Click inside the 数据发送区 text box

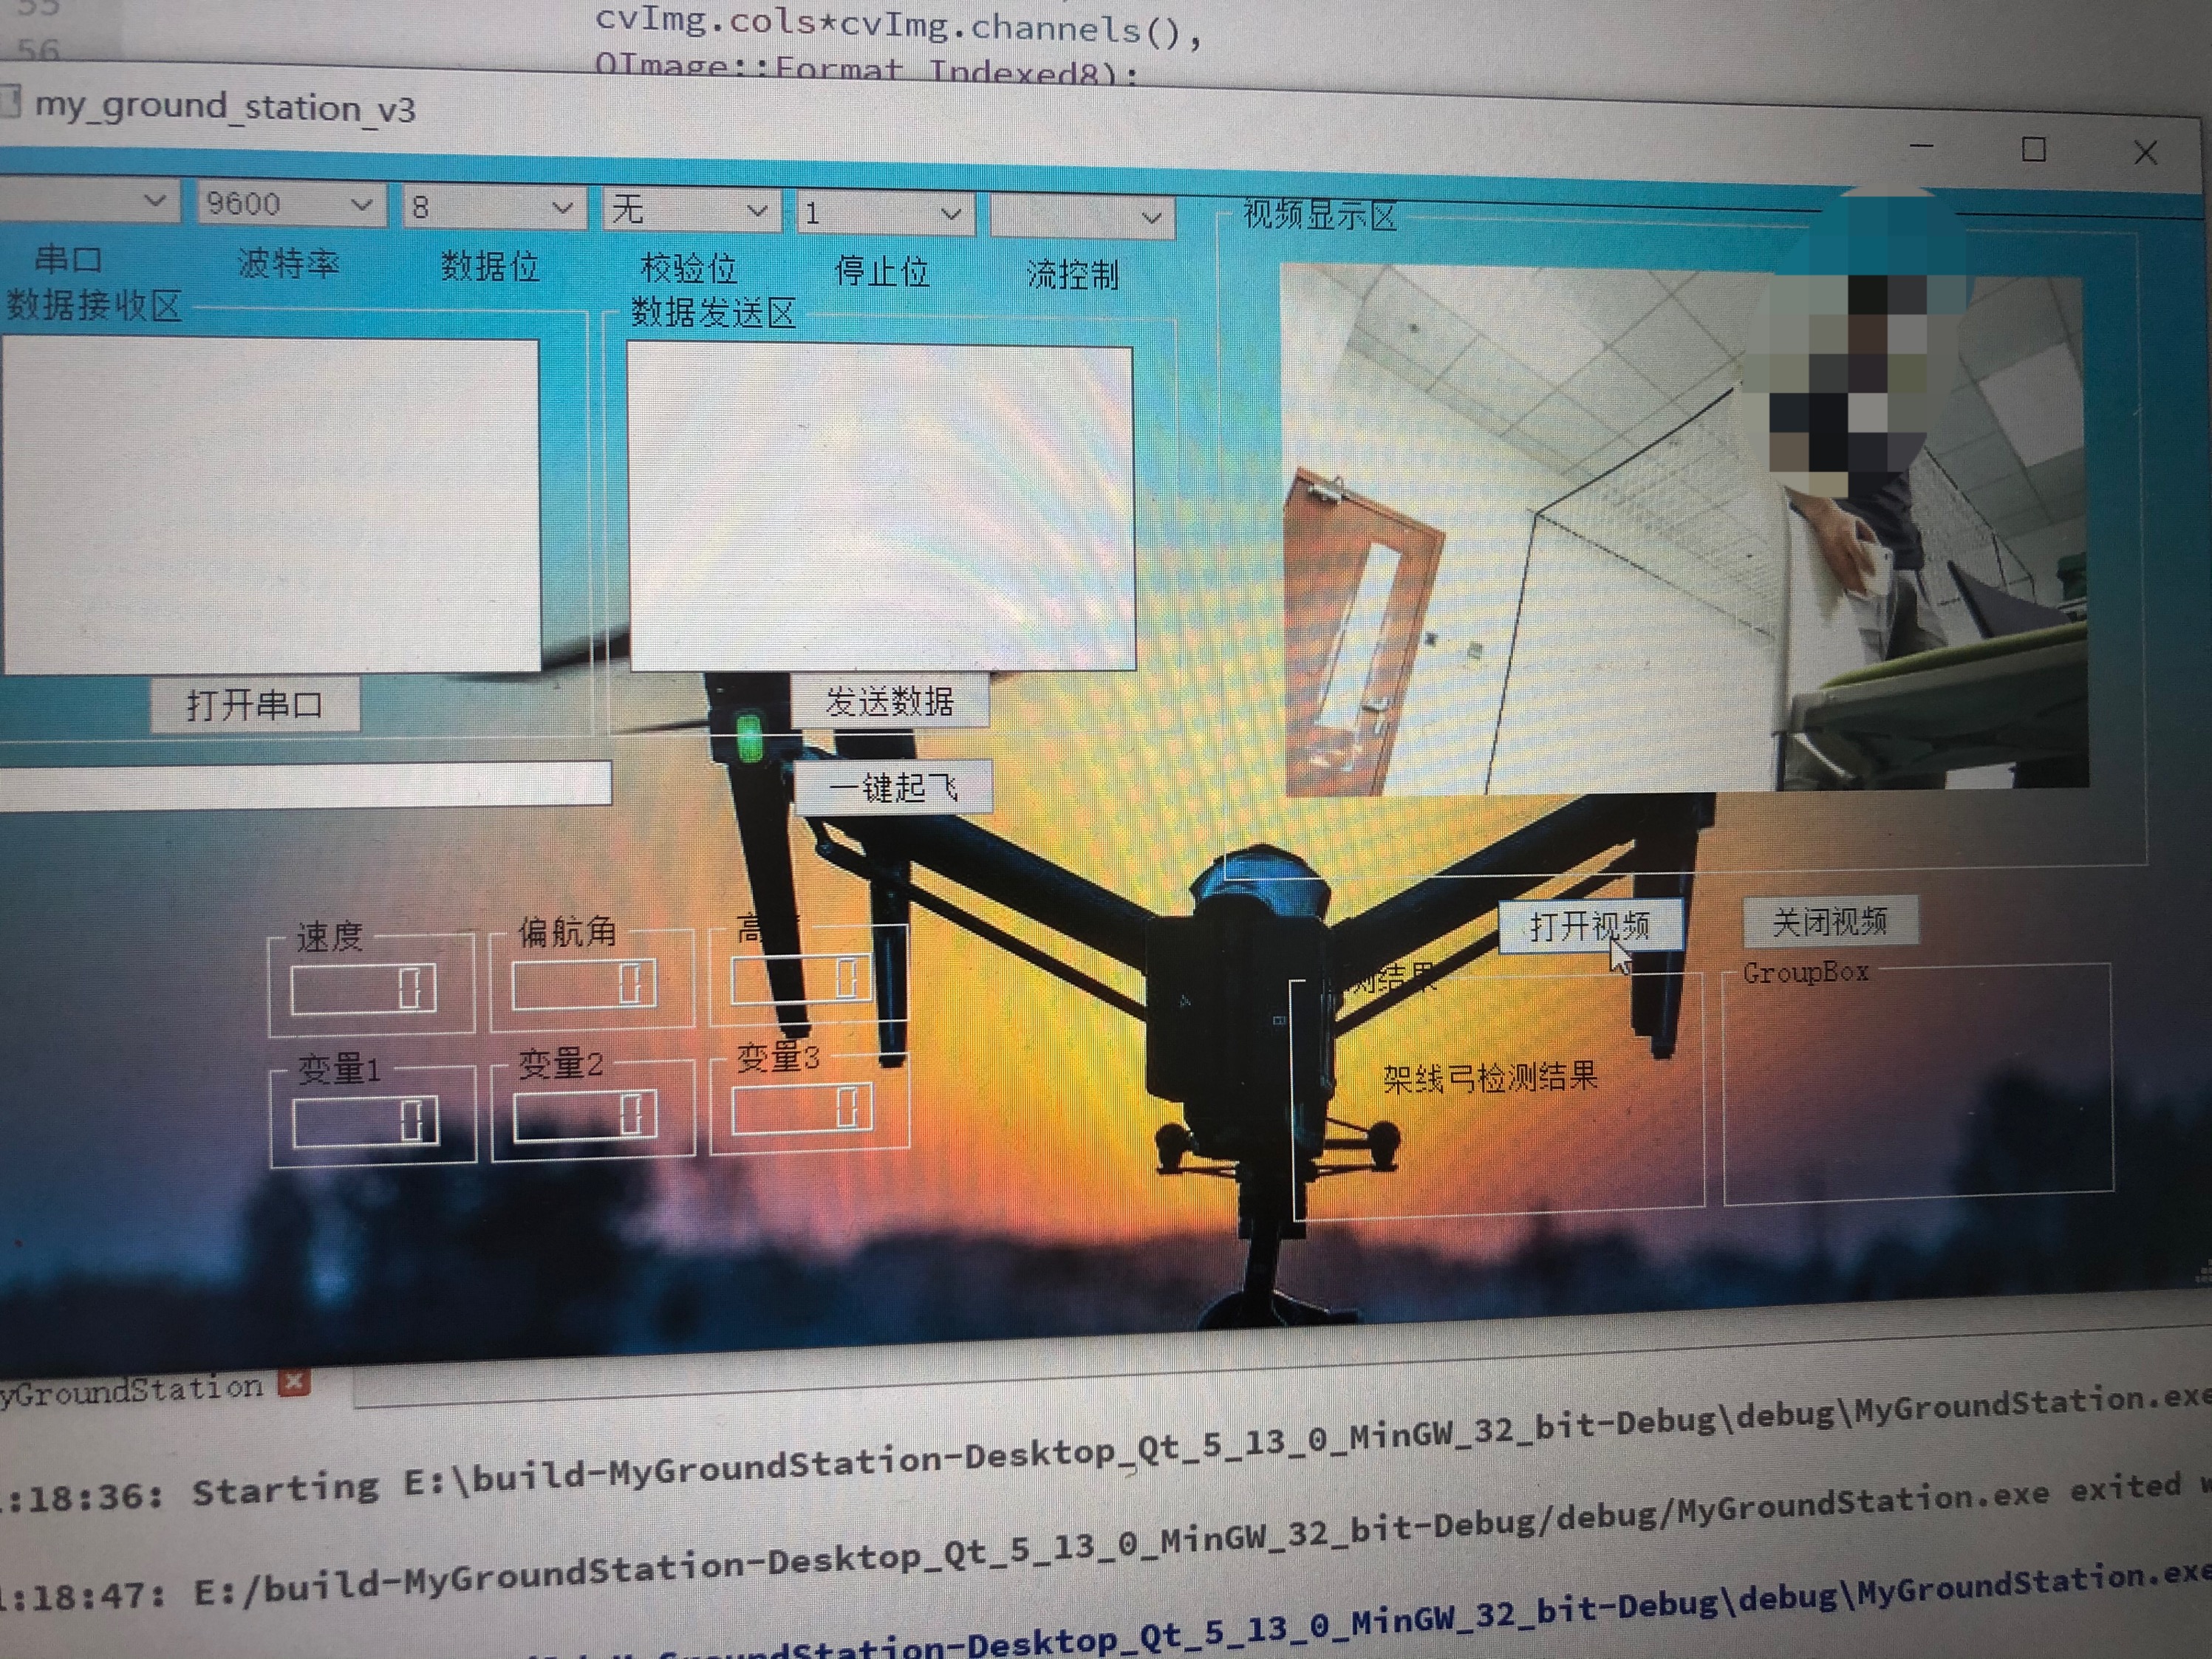click(880, 507)
